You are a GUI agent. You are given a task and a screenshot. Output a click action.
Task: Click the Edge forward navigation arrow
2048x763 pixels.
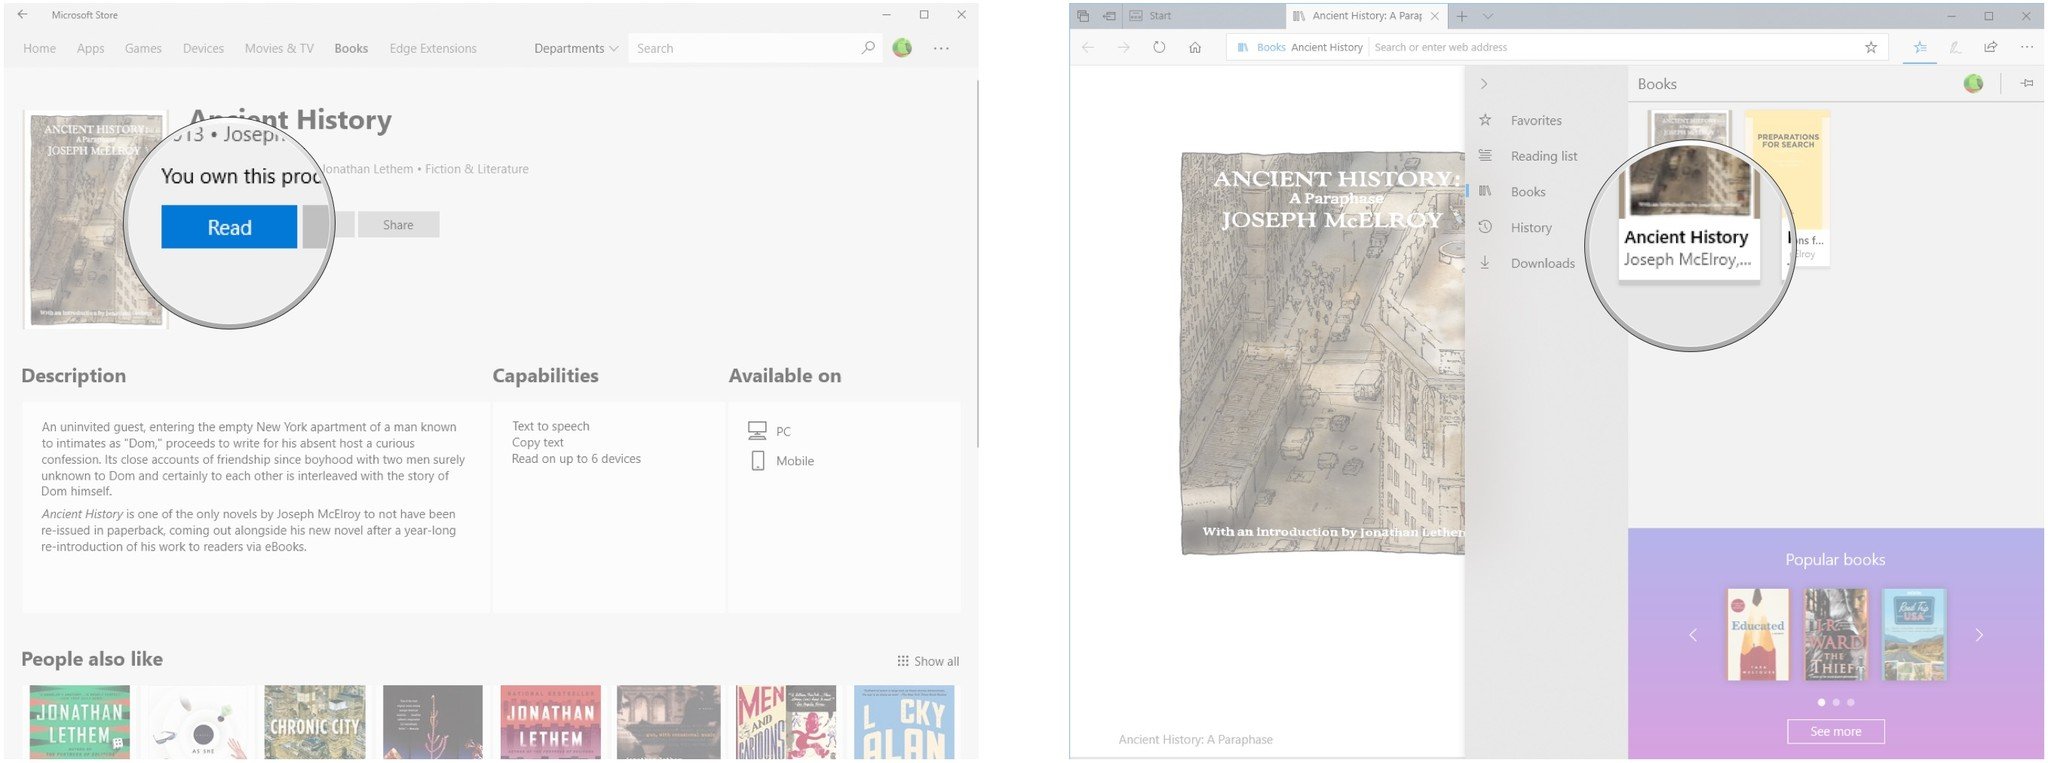coord(1124,47)
